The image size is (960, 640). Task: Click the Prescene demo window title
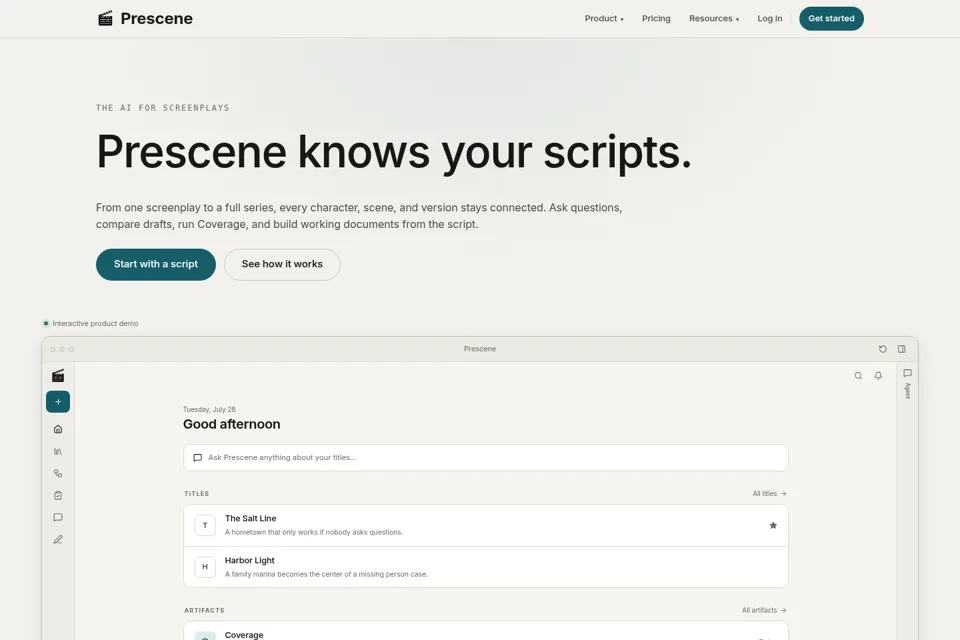click(480, 349)
